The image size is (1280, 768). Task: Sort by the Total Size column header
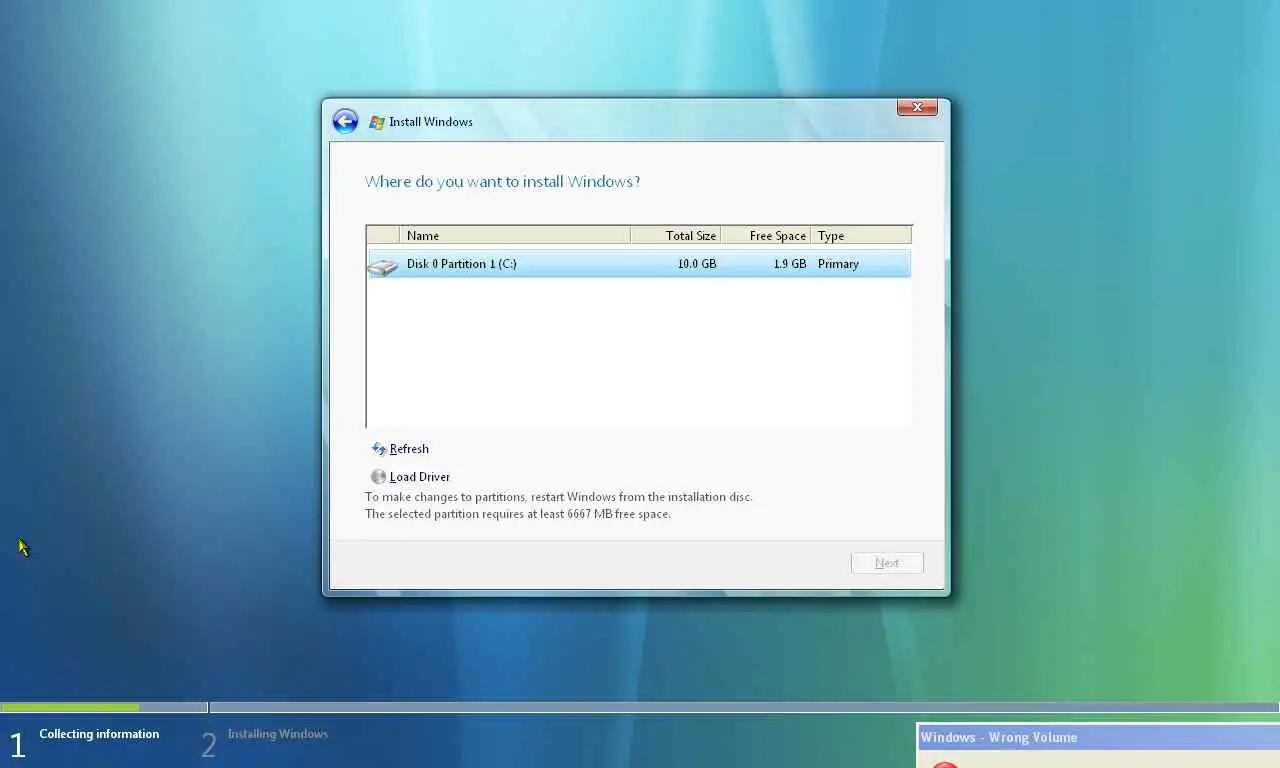(676, 235)
